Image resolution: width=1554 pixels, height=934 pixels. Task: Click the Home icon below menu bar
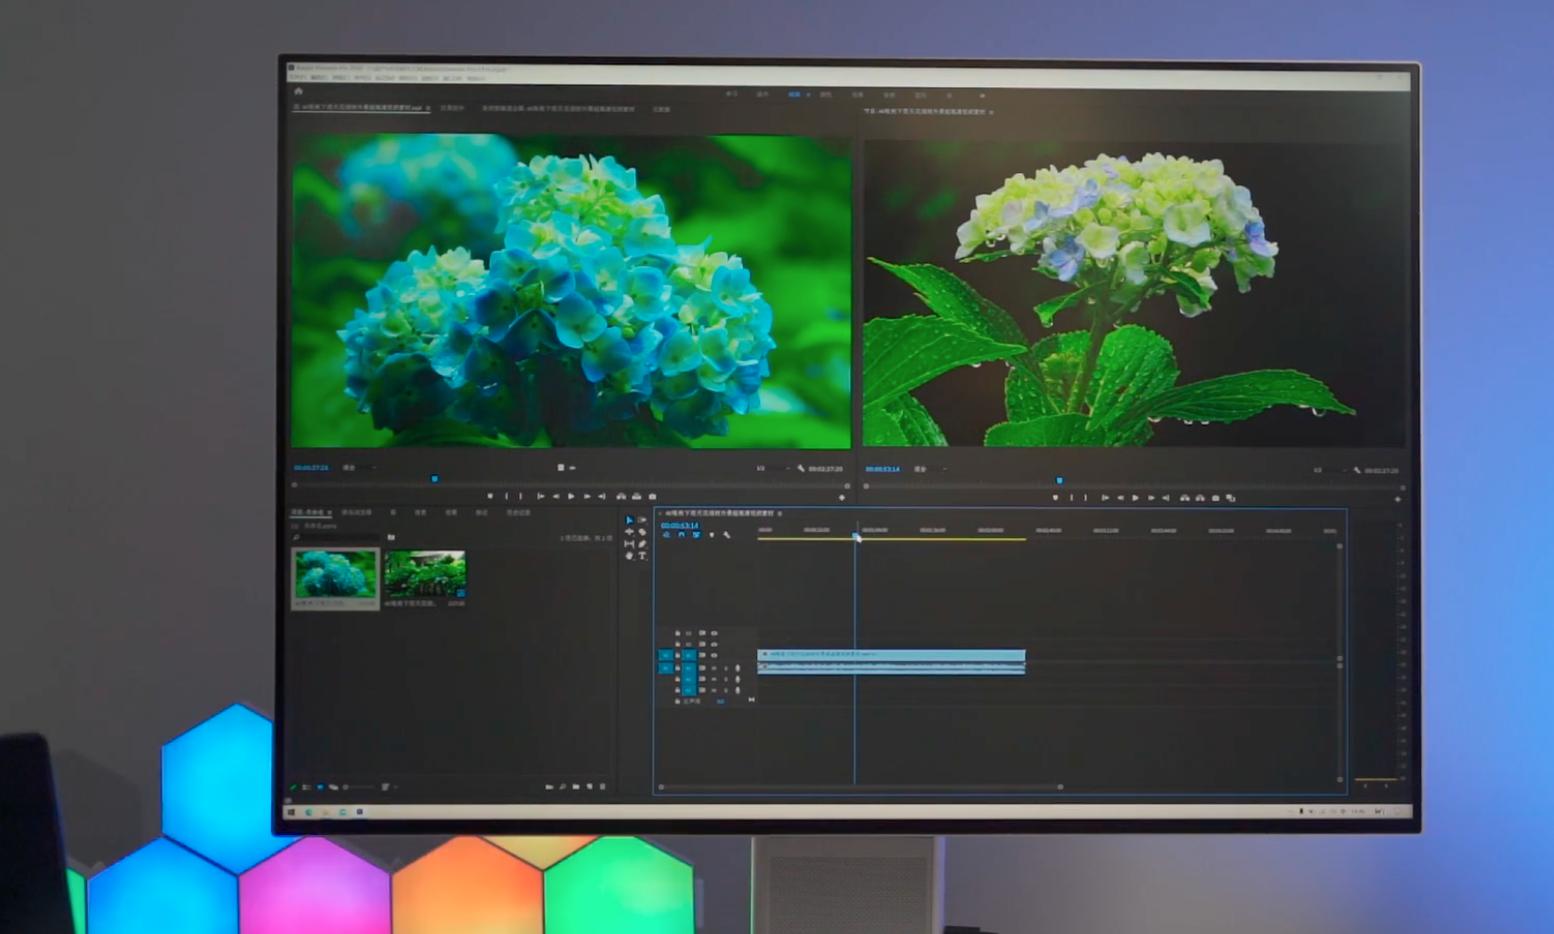pyautogui.click(x=298, y=91)
